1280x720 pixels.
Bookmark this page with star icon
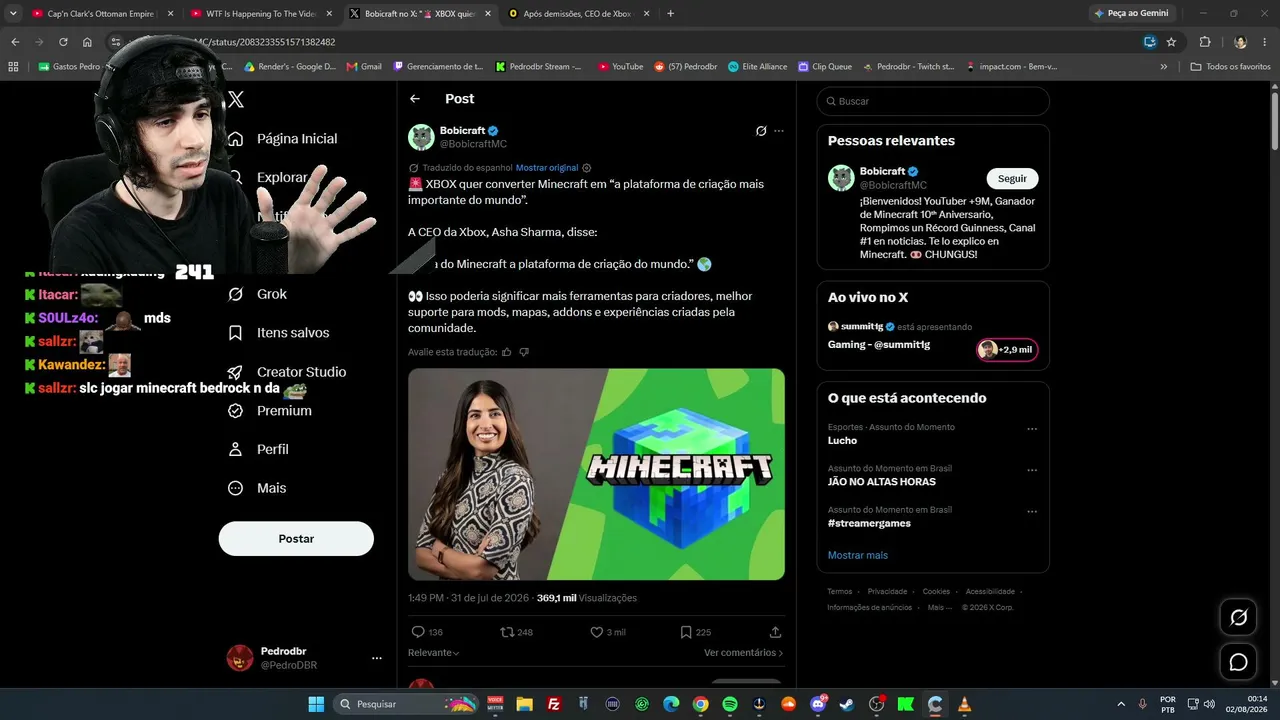tap(1171, 42)
